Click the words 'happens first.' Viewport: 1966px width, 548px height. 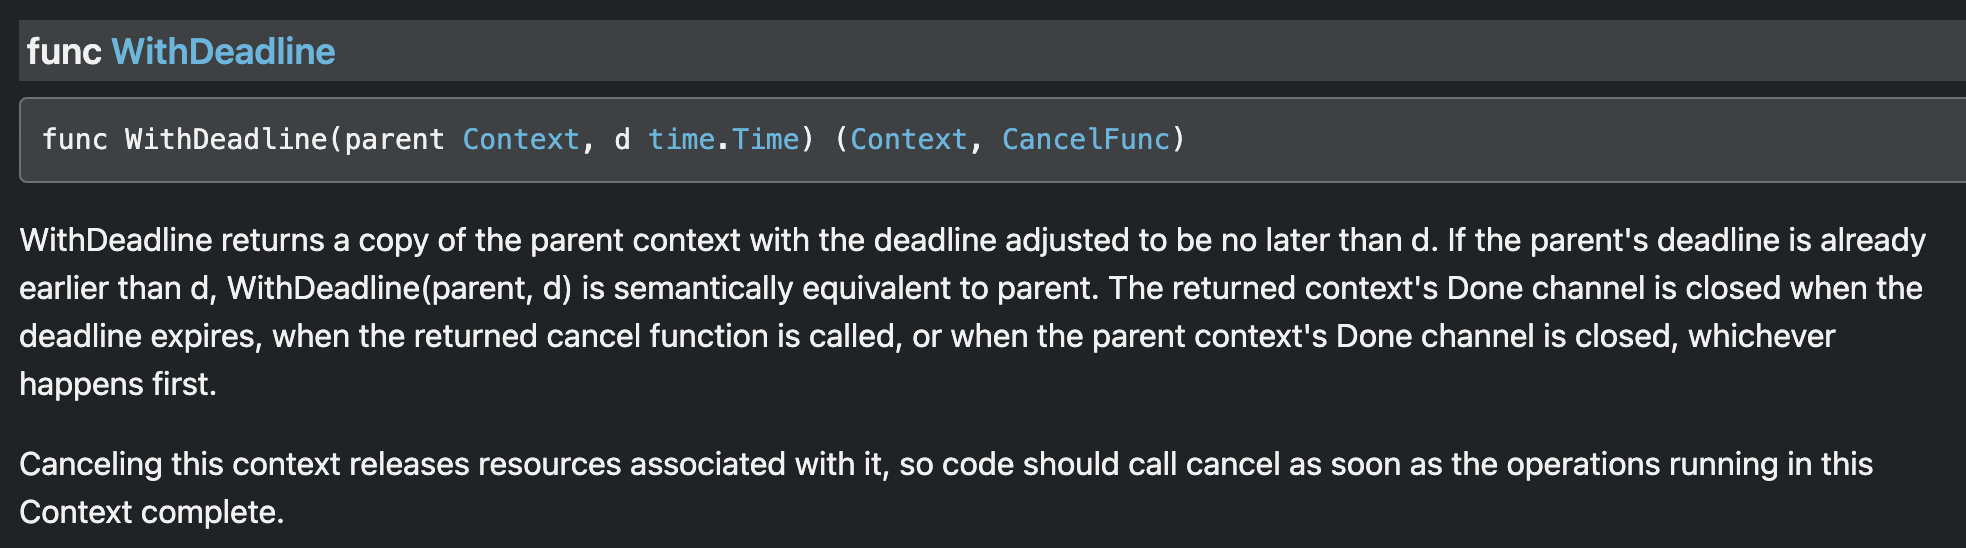118,384
